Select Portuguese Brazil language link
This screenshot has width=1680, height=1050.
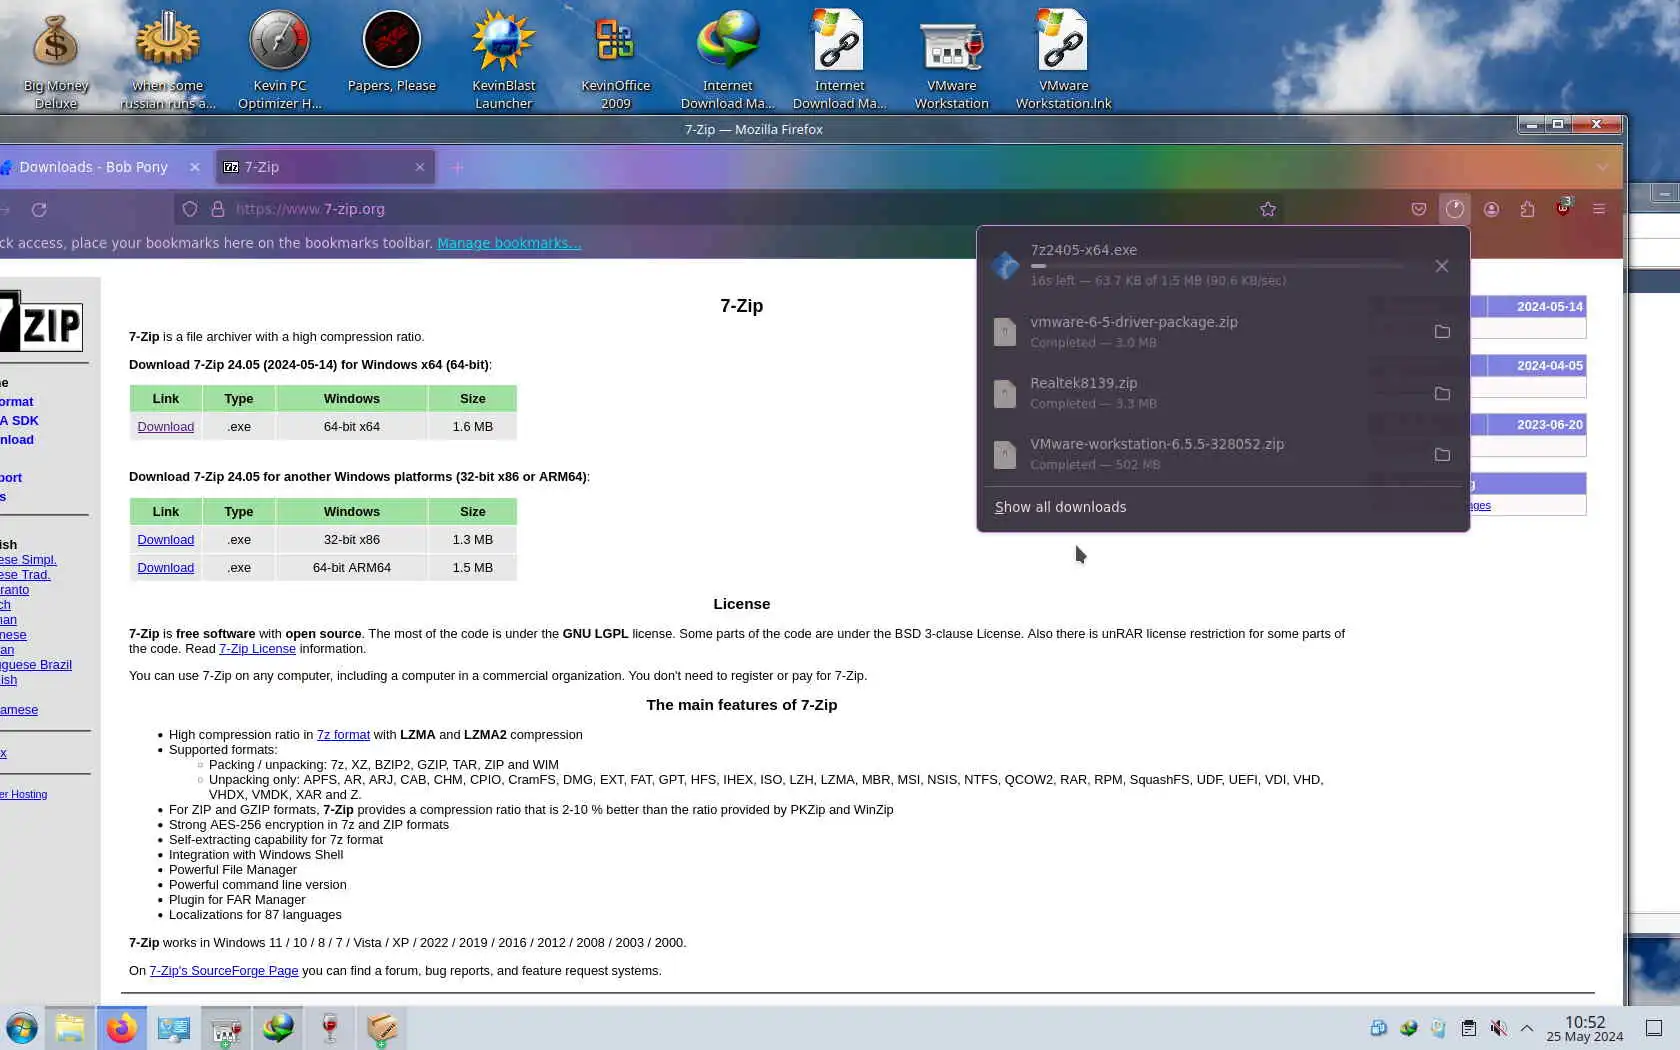point(36,665)
